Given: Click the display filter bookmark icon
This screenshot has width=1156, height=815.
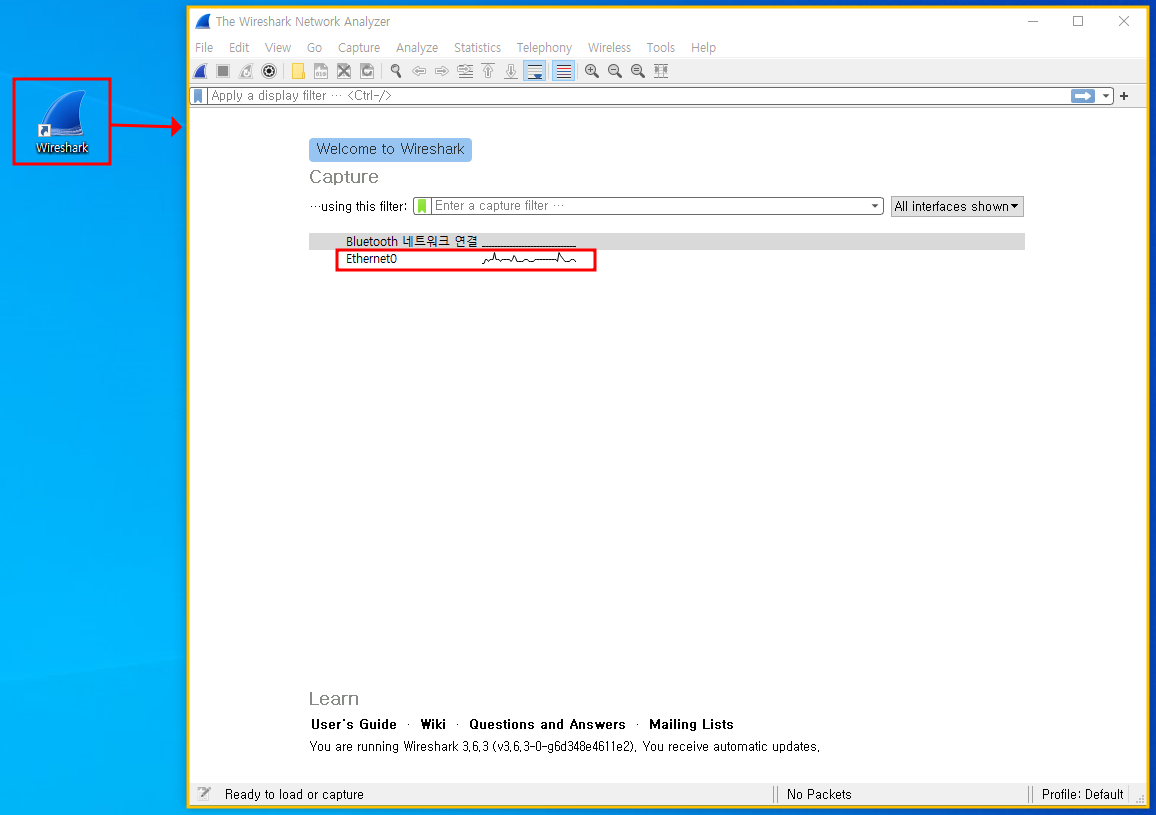Looking at the screenshot, I should (x=198, y=96).
